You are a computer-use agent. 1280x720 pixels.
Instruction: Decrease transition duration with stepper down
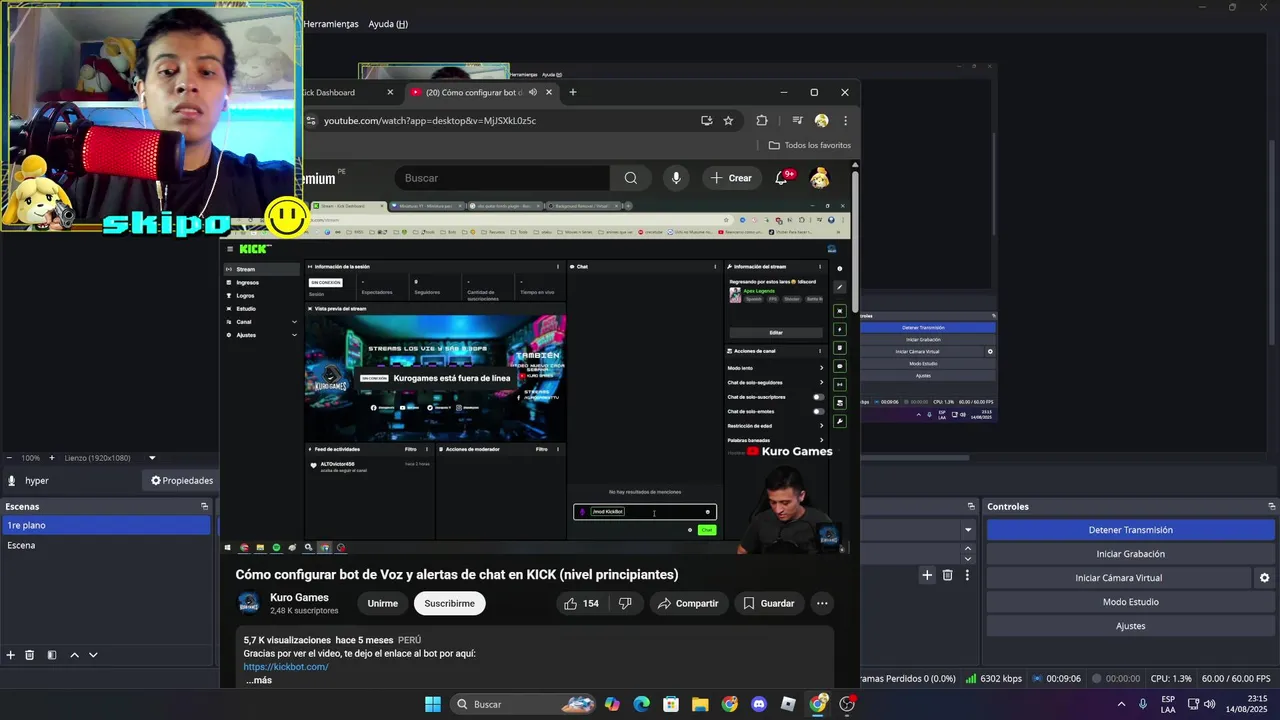pyautogui.click(x=967, y=558)
